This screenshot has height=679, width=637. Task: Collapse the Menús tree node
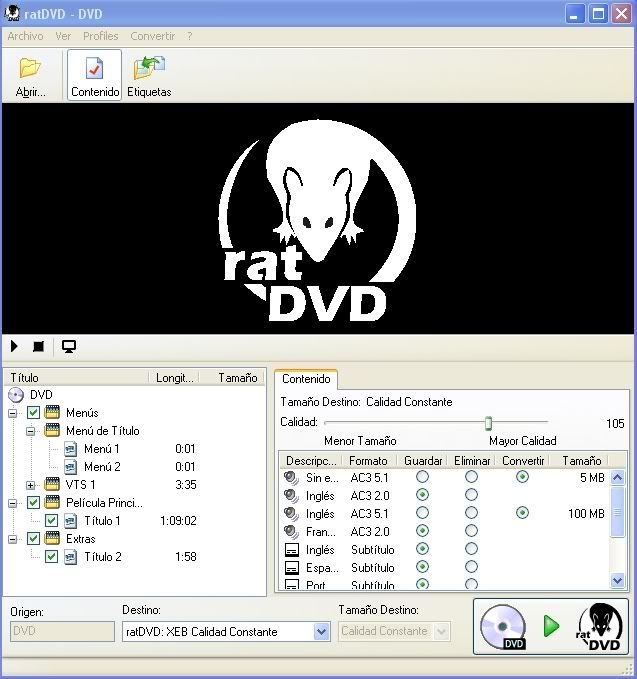(13, 413)
